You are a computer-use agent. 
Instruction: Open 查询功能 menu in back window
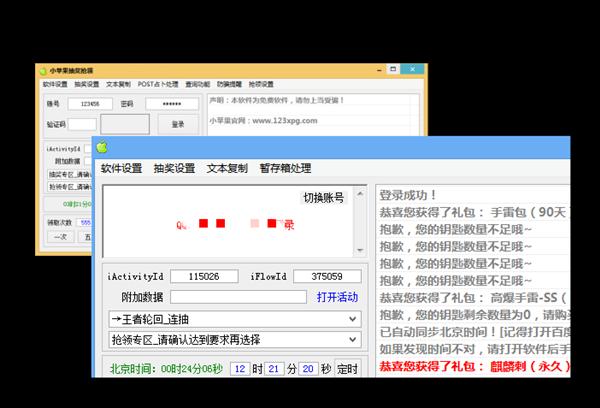point(197,84)
